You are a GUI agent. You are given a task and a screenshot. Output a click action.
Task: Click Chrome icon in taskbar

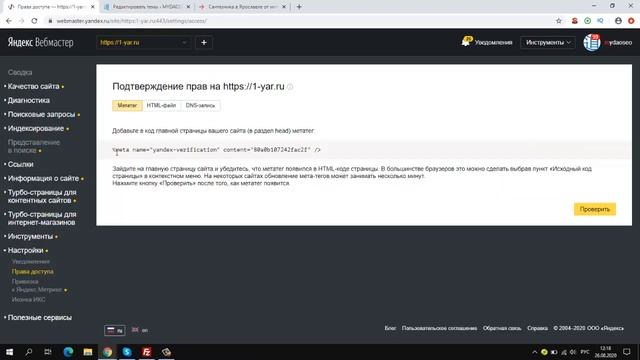107,352
